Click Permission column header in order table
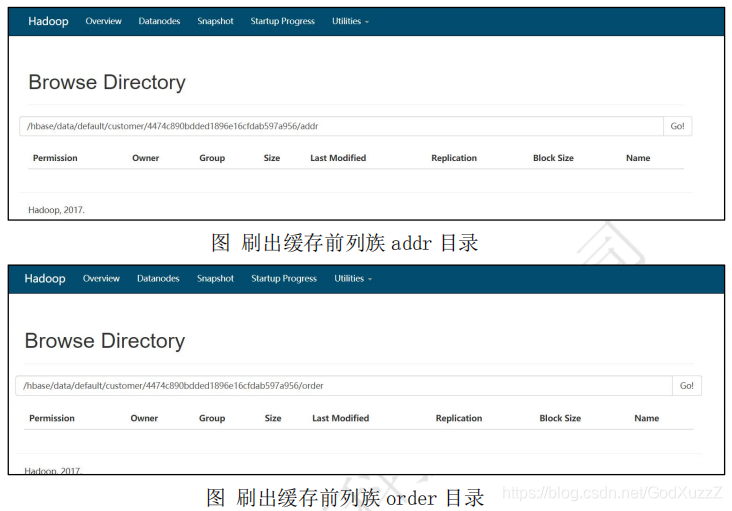Viewport: 732px width, 511px height. tap(52, 418)
